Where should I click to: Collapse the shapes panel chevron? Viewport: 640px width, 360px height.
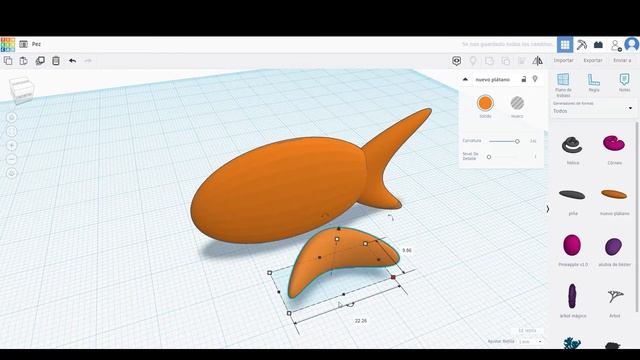[548, 209]
